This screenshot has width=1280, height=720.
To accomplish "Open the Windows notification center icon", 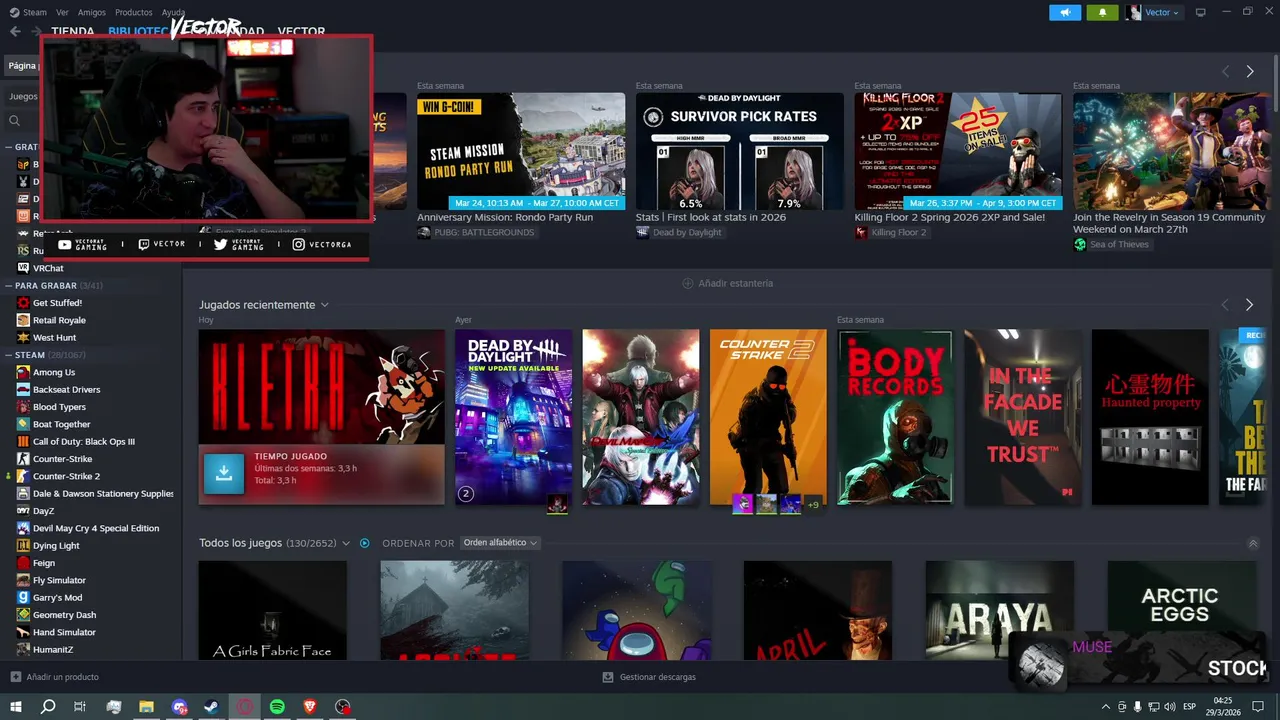I will pos(1258,707).
